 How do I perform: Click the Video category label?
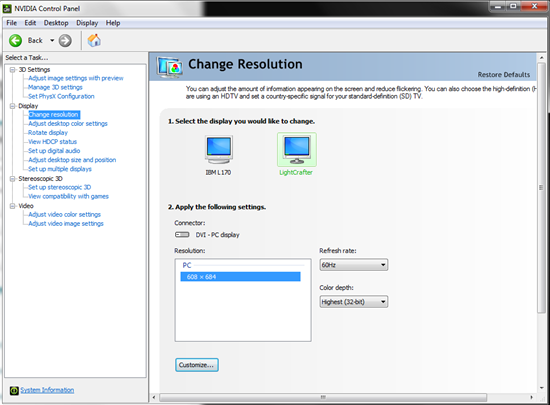click(x=26, y=206)
